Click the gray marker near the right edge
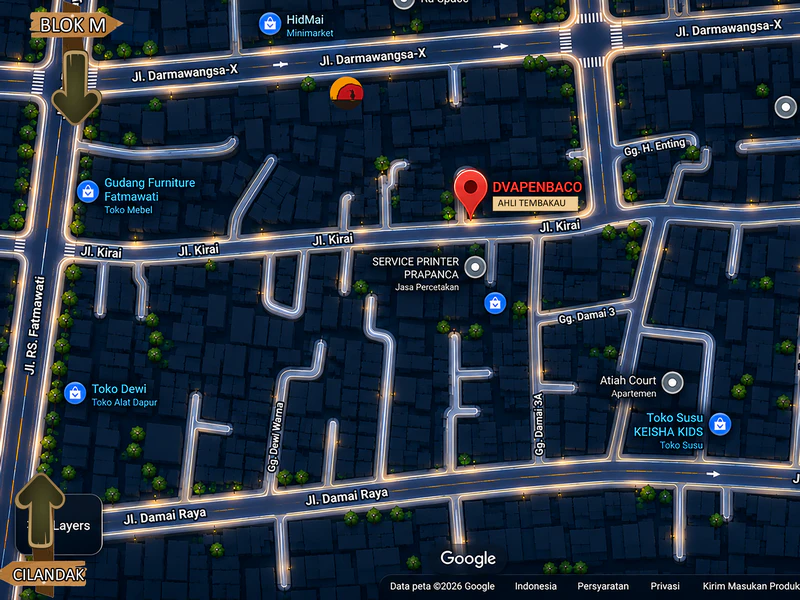The width and height of the screenshot is (800, 600). 785,108
